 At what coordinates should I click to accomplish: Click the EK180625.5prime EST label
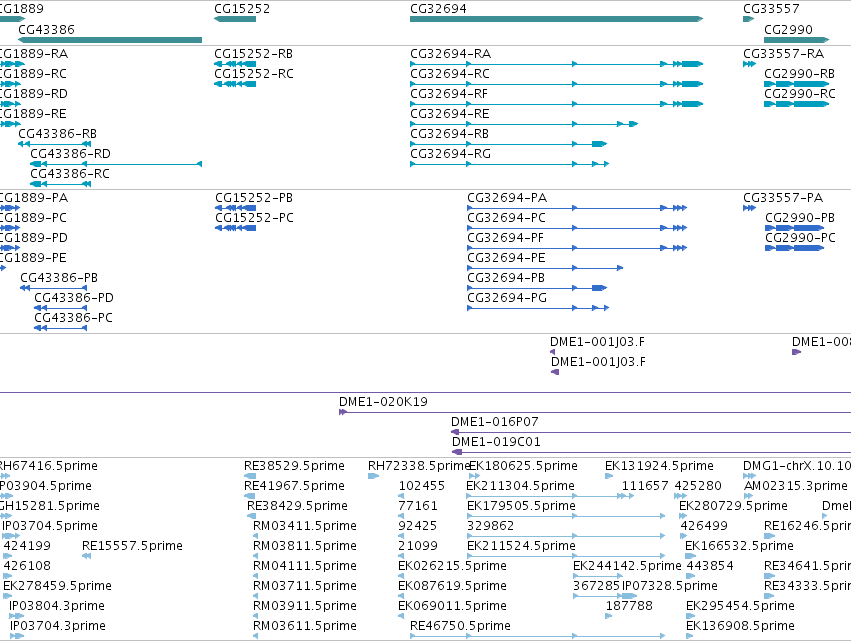click(523, 466)
